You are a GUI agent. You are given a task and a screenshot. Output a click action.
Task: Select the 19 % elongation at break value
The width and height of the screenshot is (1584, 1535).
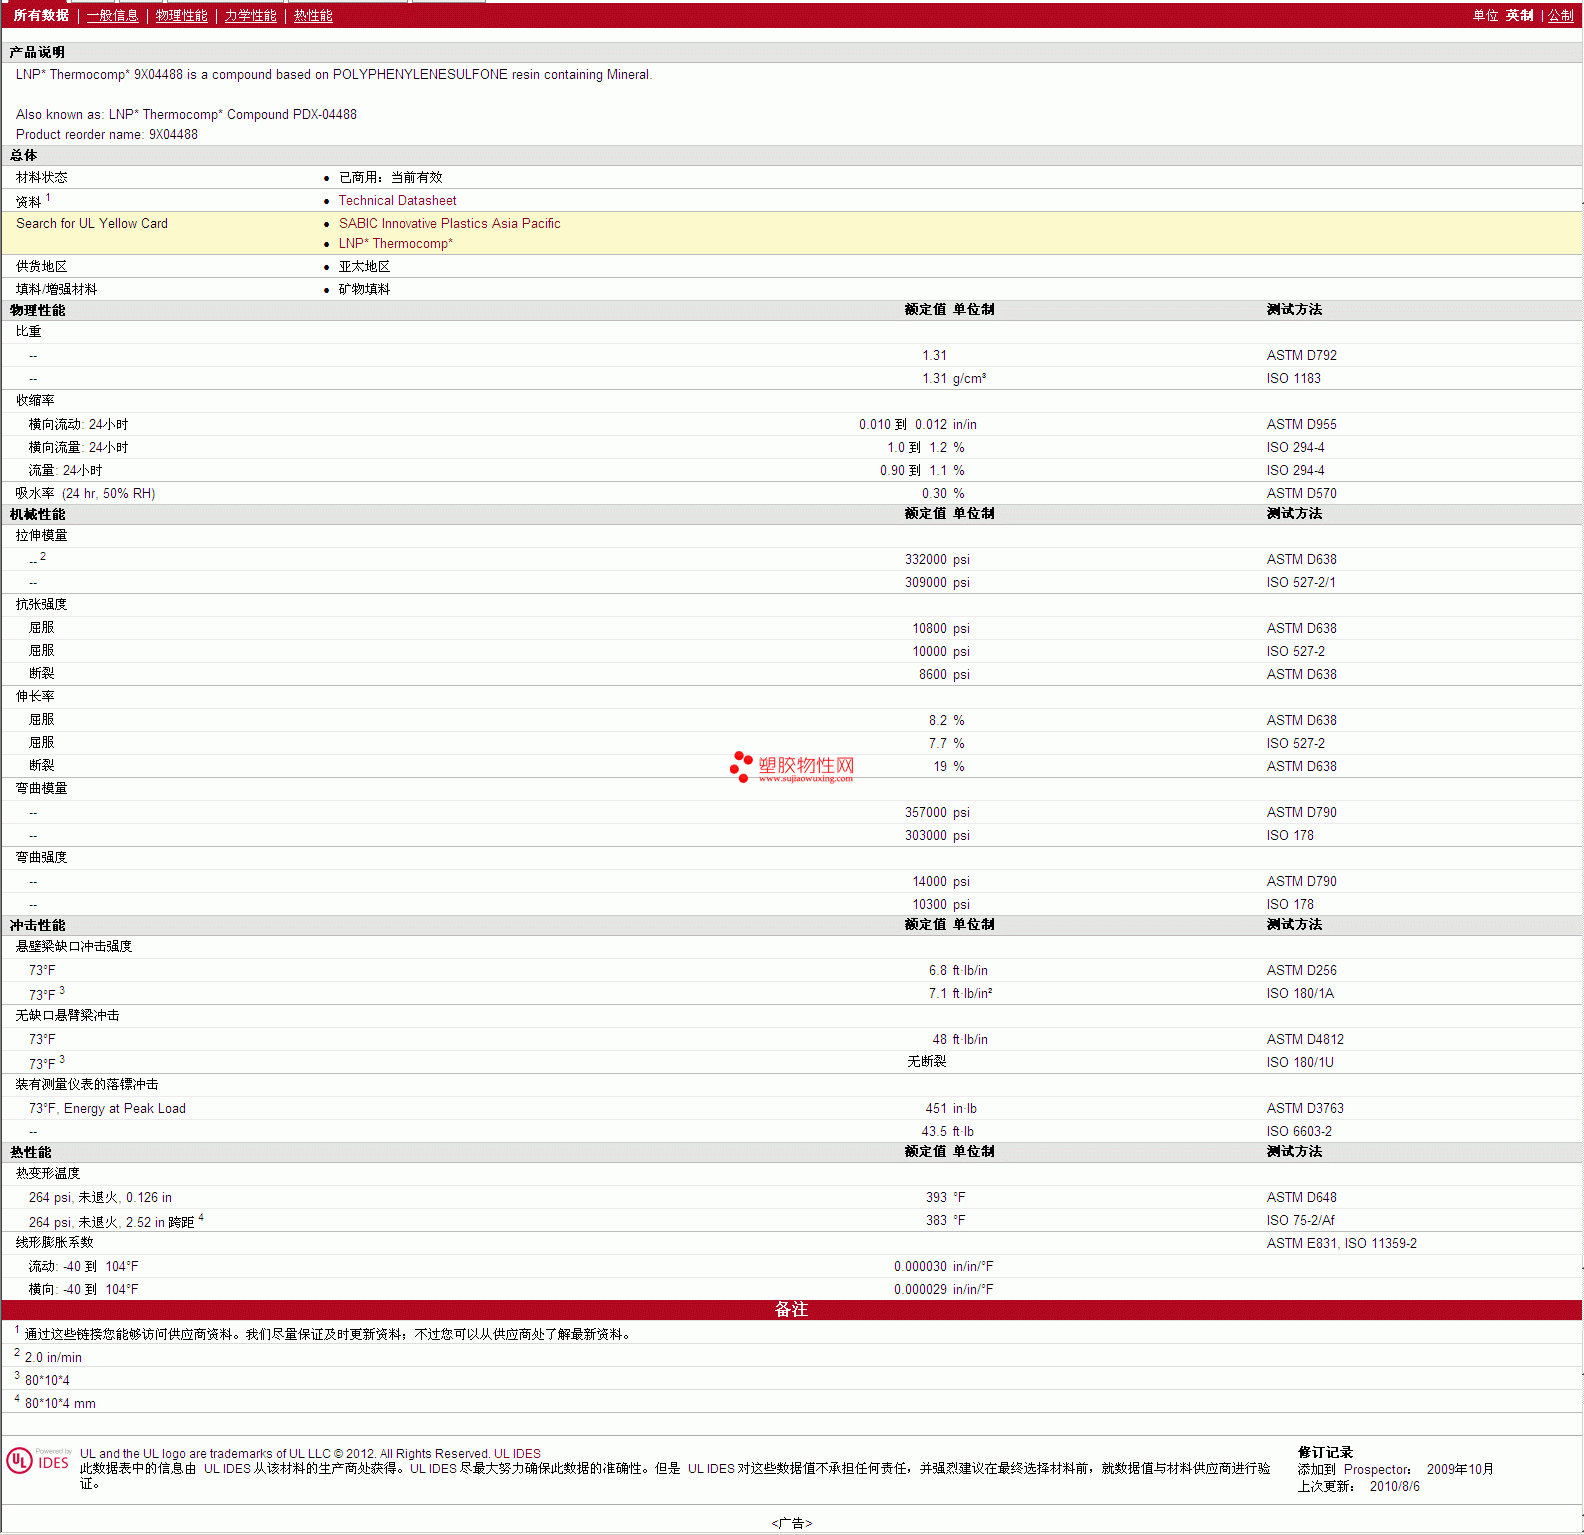click(x=949, y=766)
